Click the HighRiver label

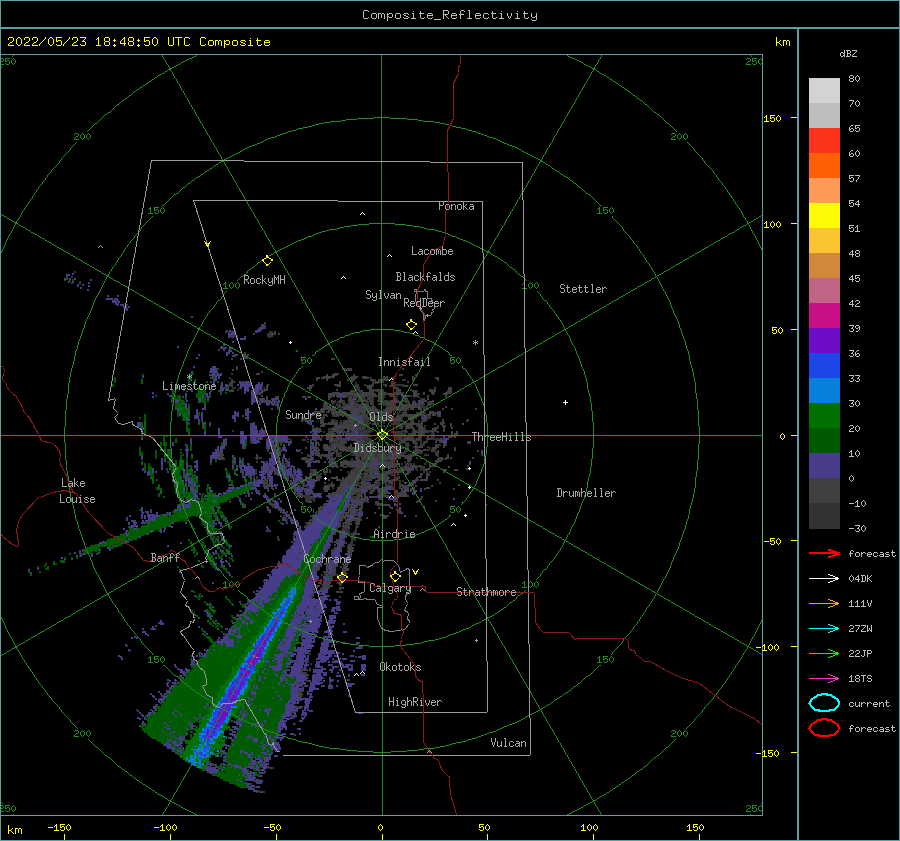pyautogui.click(x=415, y=702)
